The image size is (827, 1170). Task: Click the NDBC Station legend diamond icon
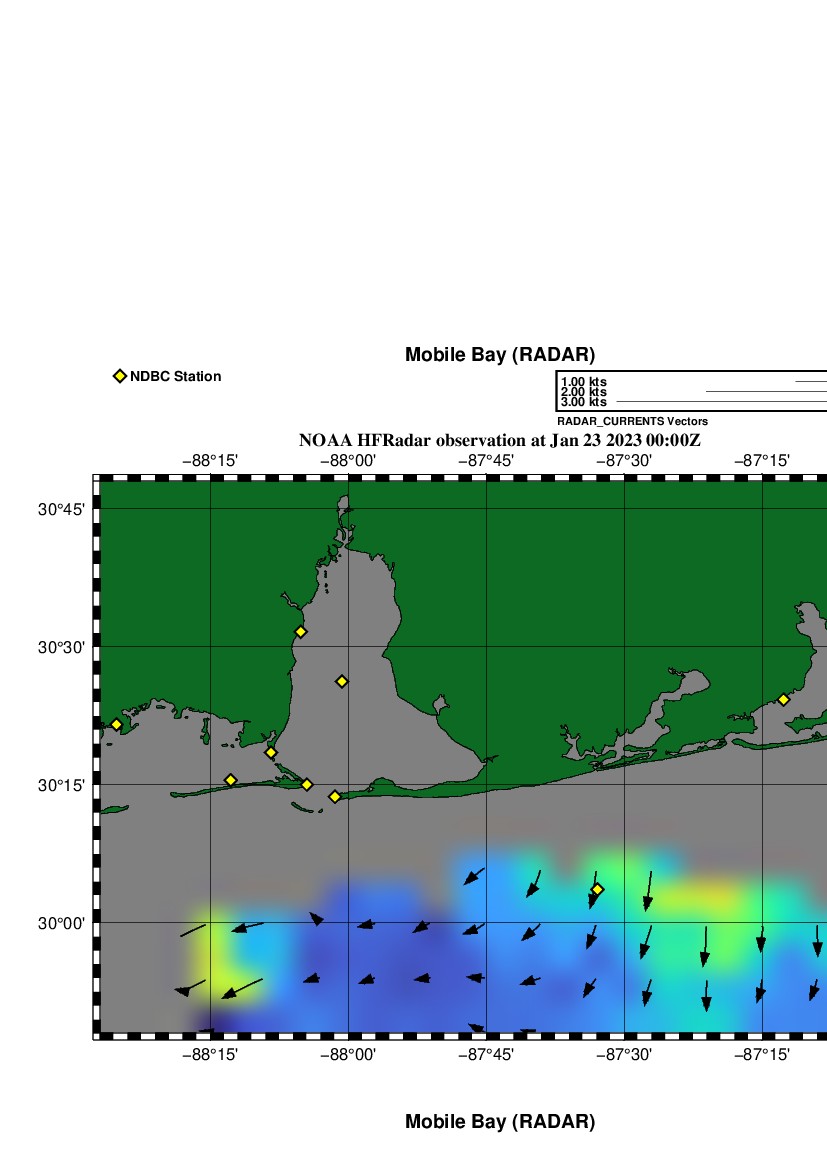point(120,376)
